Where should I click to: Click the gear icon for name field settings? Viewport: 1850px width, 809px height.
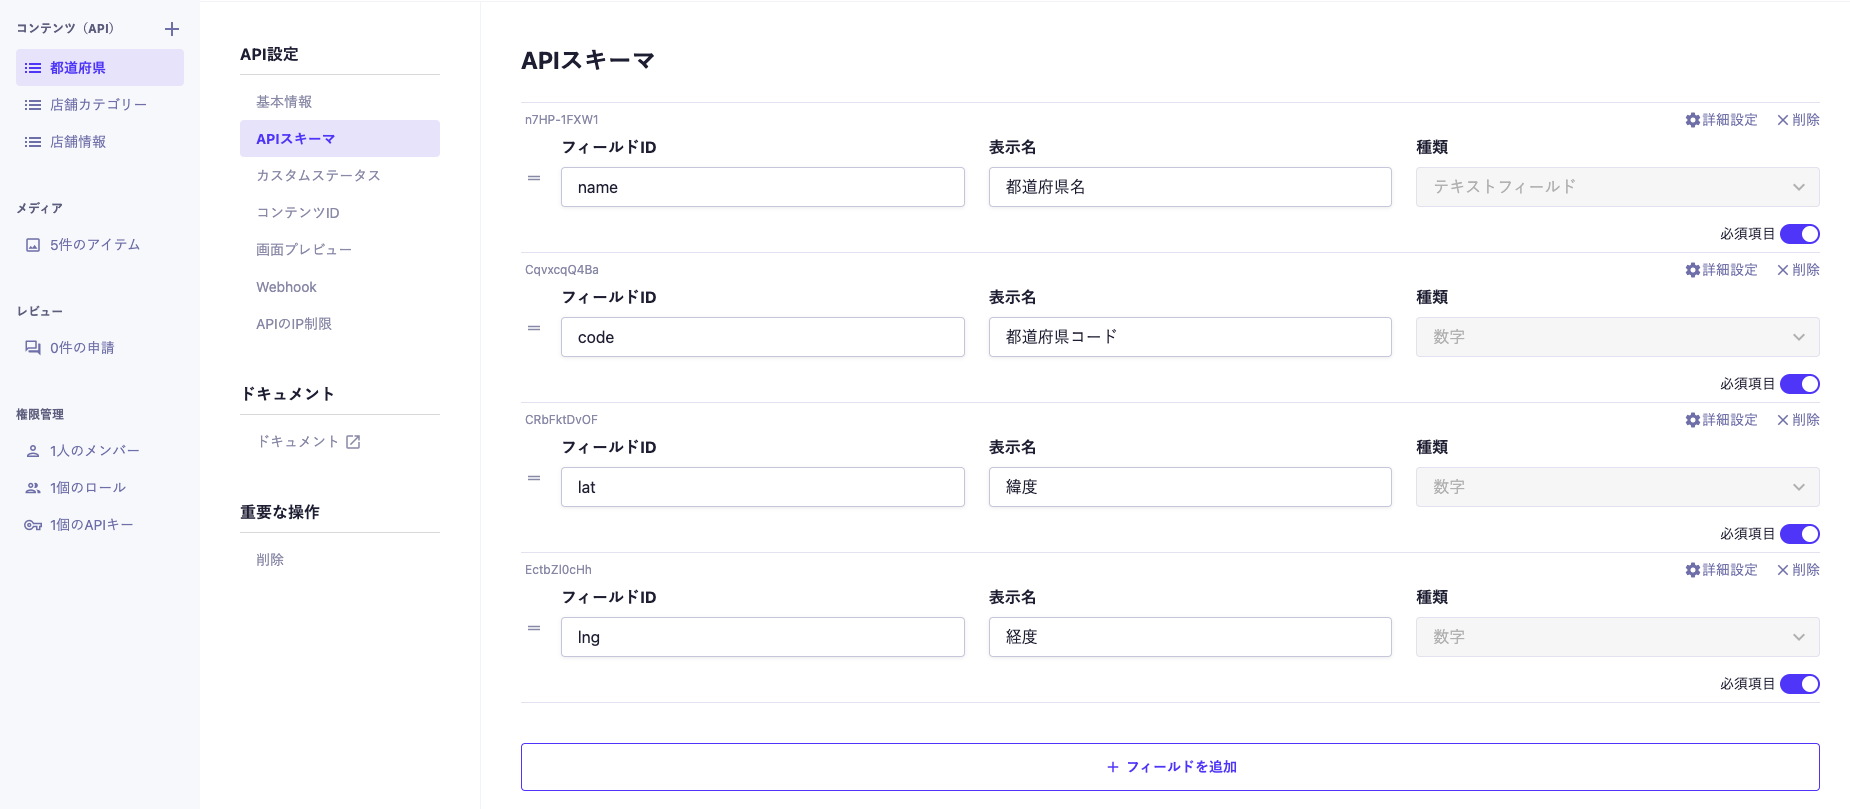1692,120
